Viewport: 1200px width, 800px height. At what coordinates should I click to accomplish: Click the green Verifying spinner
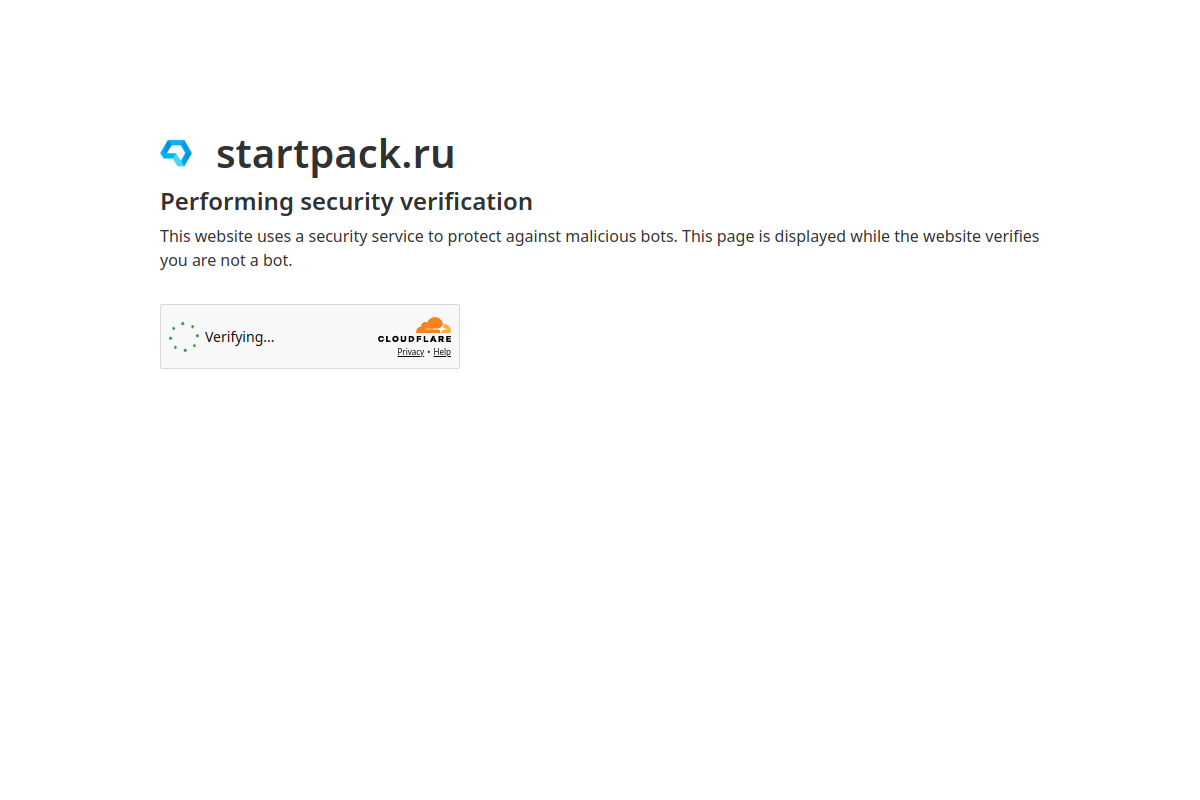pyautogui.click(x=184, y=337)
